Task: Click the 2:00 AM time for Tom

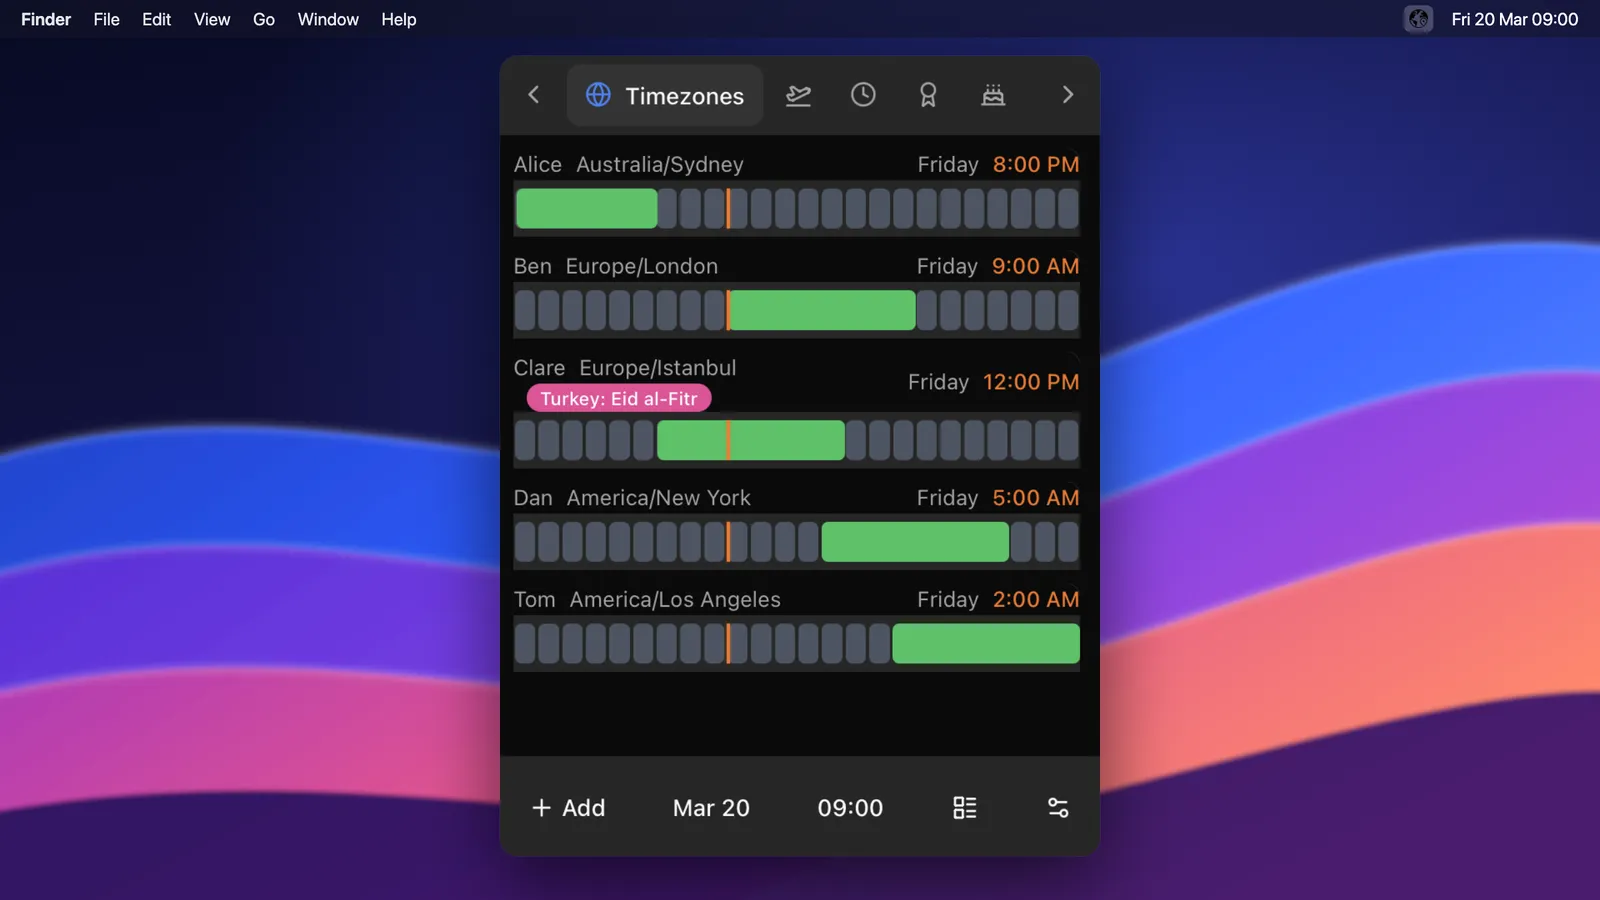Action: (1036, 601)
